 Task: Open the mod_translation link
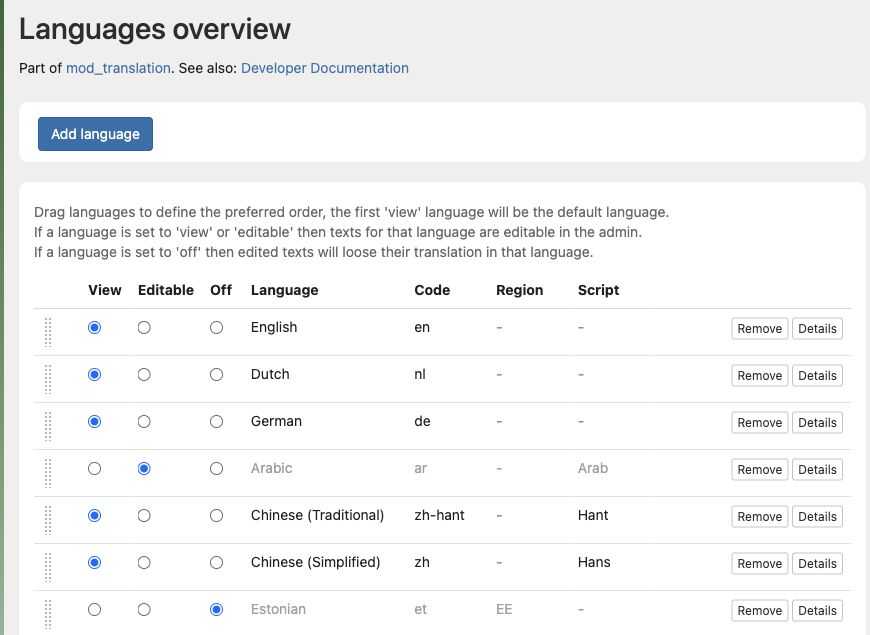pyautogui.click(x=118, y=68)
